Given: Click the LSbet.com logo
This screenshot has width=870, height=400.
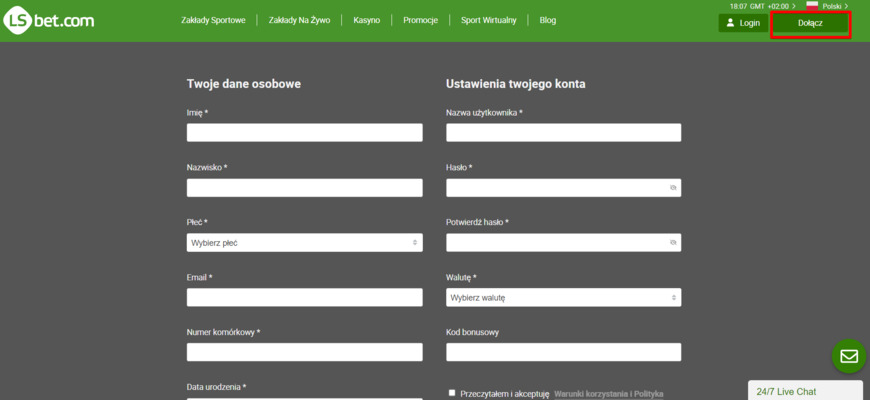Looking at the screenshot, I should 49,22.
